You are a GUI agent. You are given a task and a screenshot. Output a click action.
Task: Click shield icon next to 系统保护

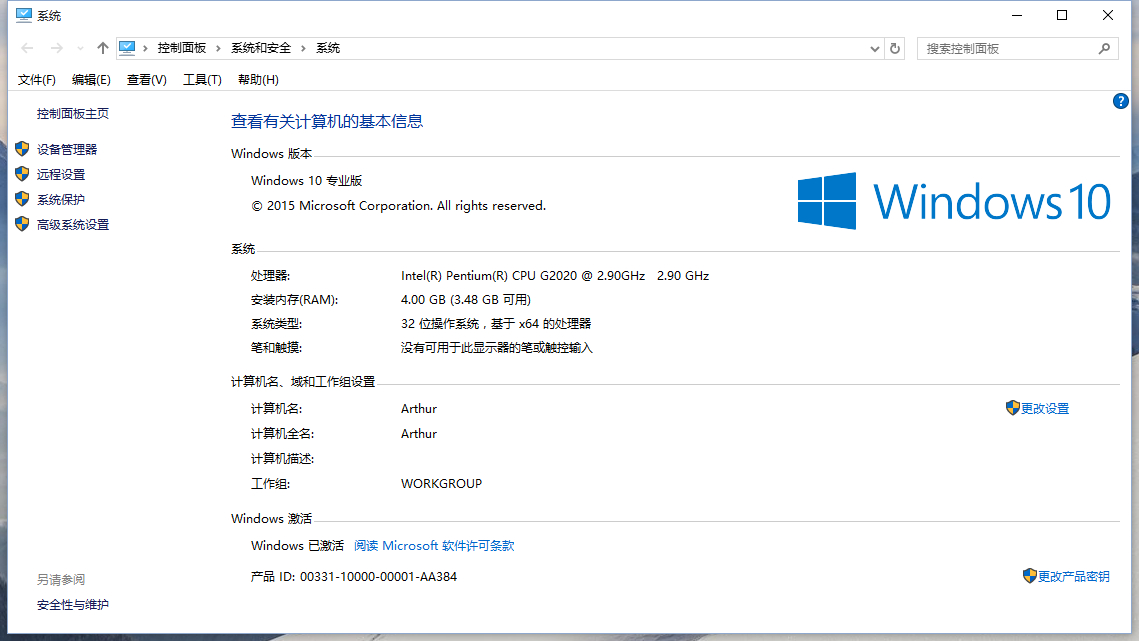(22, 199)
